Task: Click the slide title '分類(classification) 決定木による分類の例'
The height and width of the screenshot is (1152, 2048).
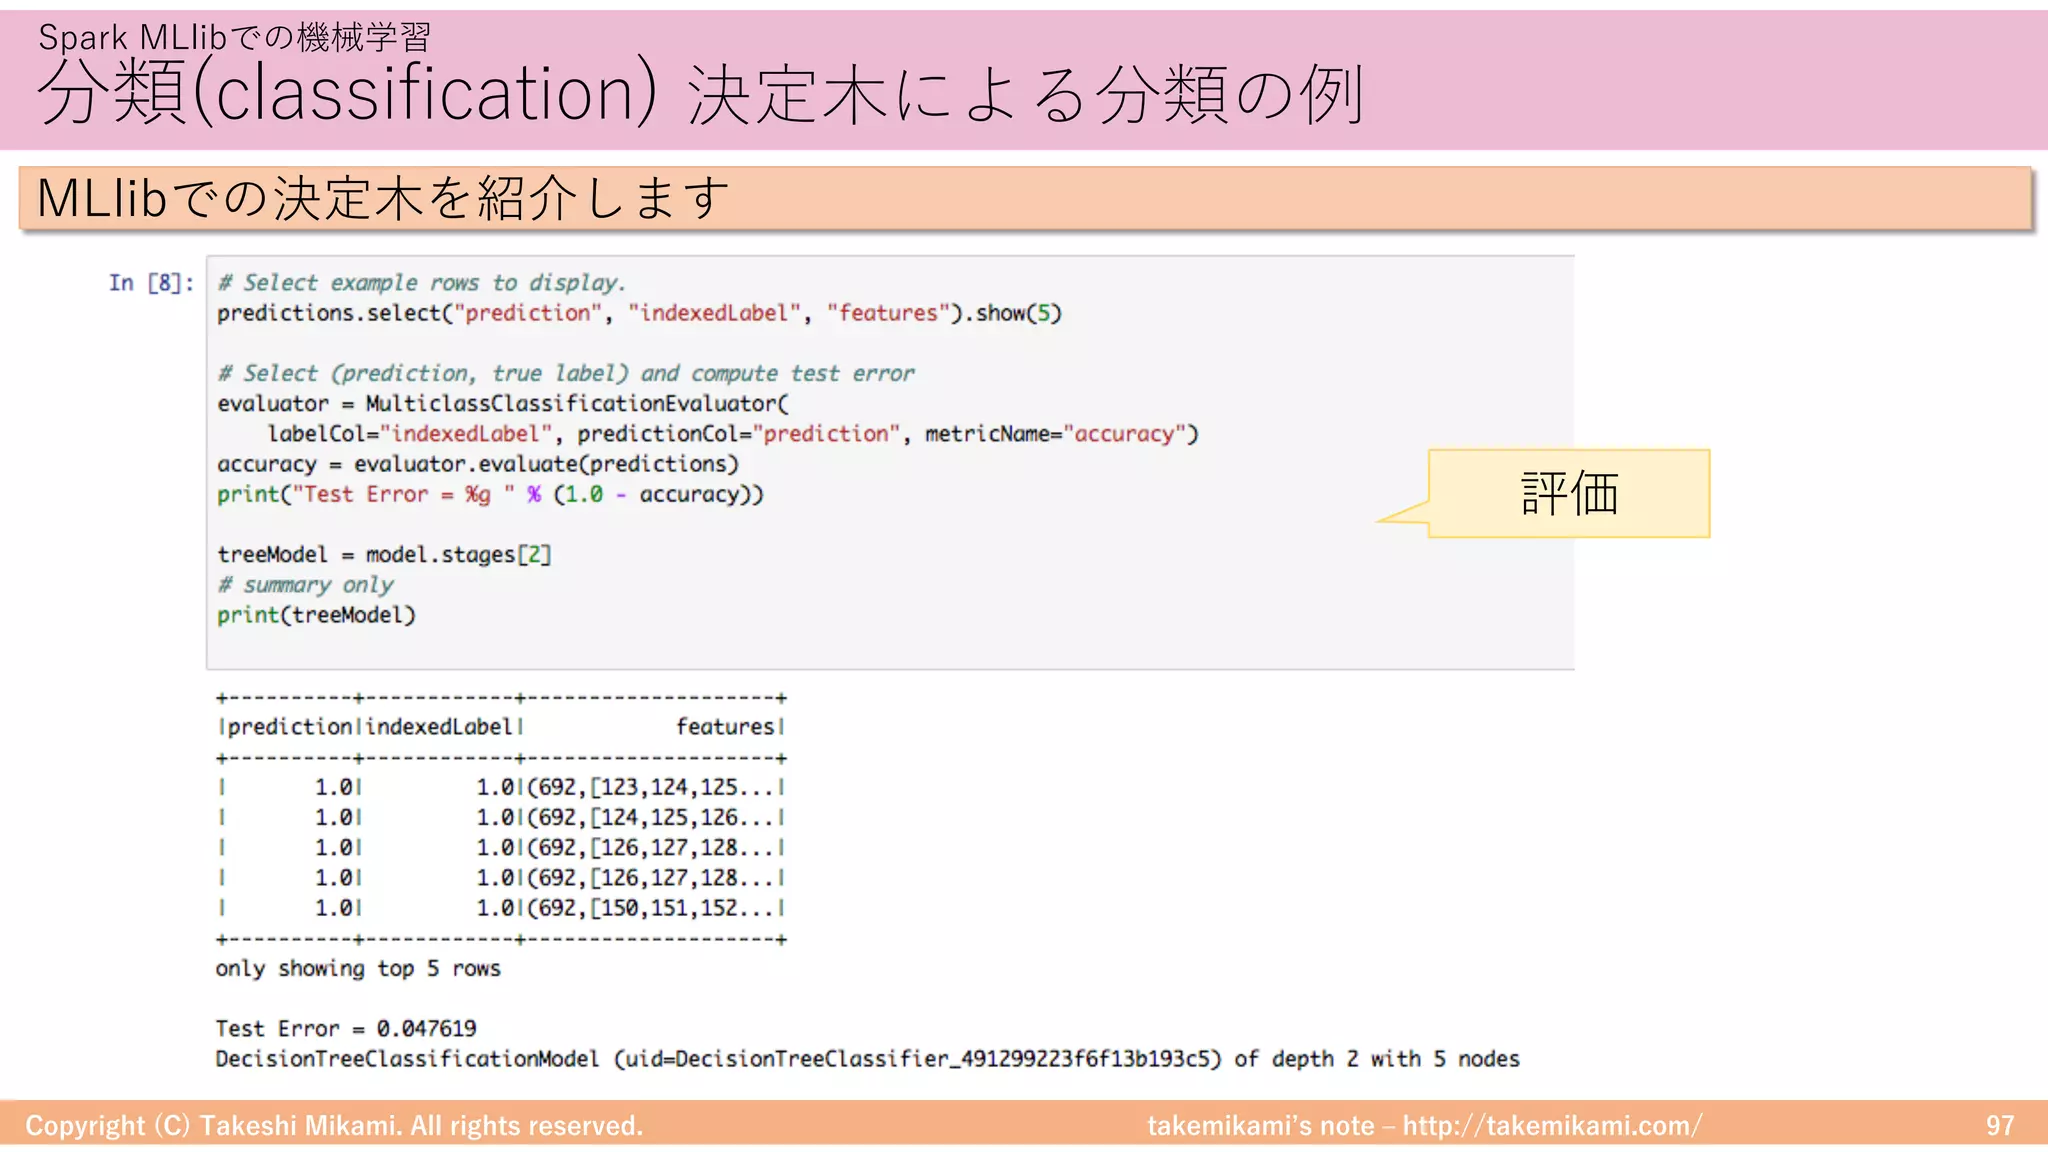Action: point(700,94)
